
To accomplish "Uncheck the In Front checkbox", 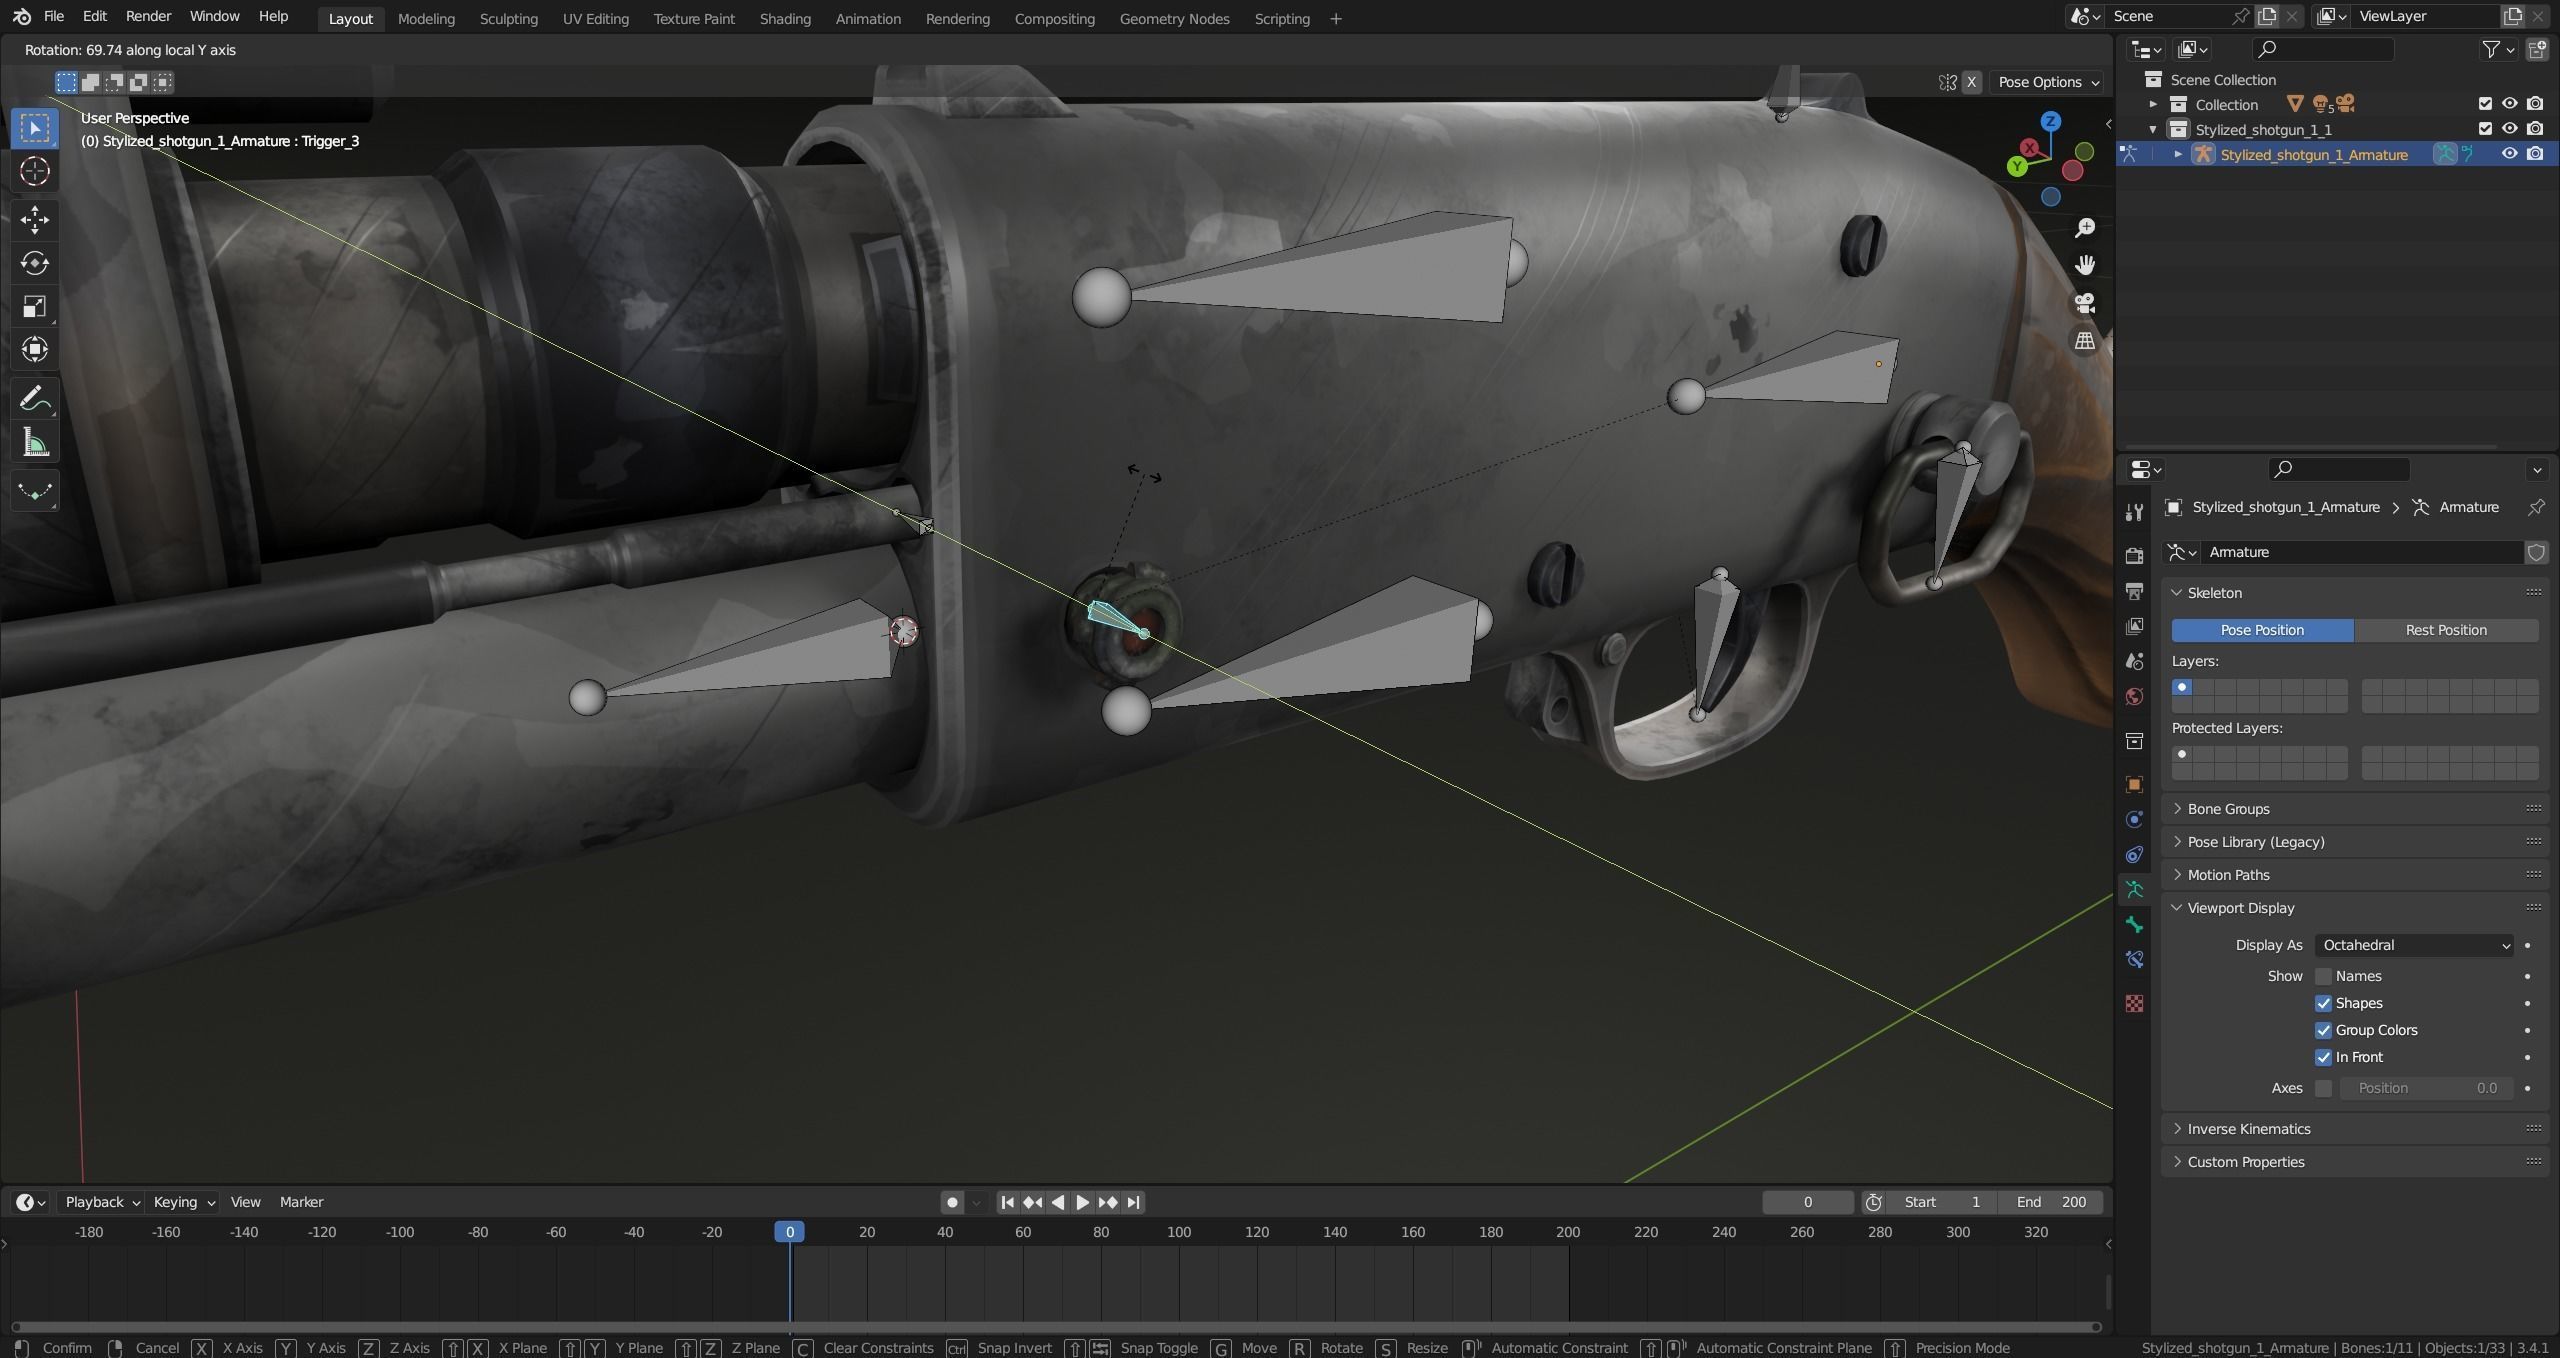I will [2323, 1057].
